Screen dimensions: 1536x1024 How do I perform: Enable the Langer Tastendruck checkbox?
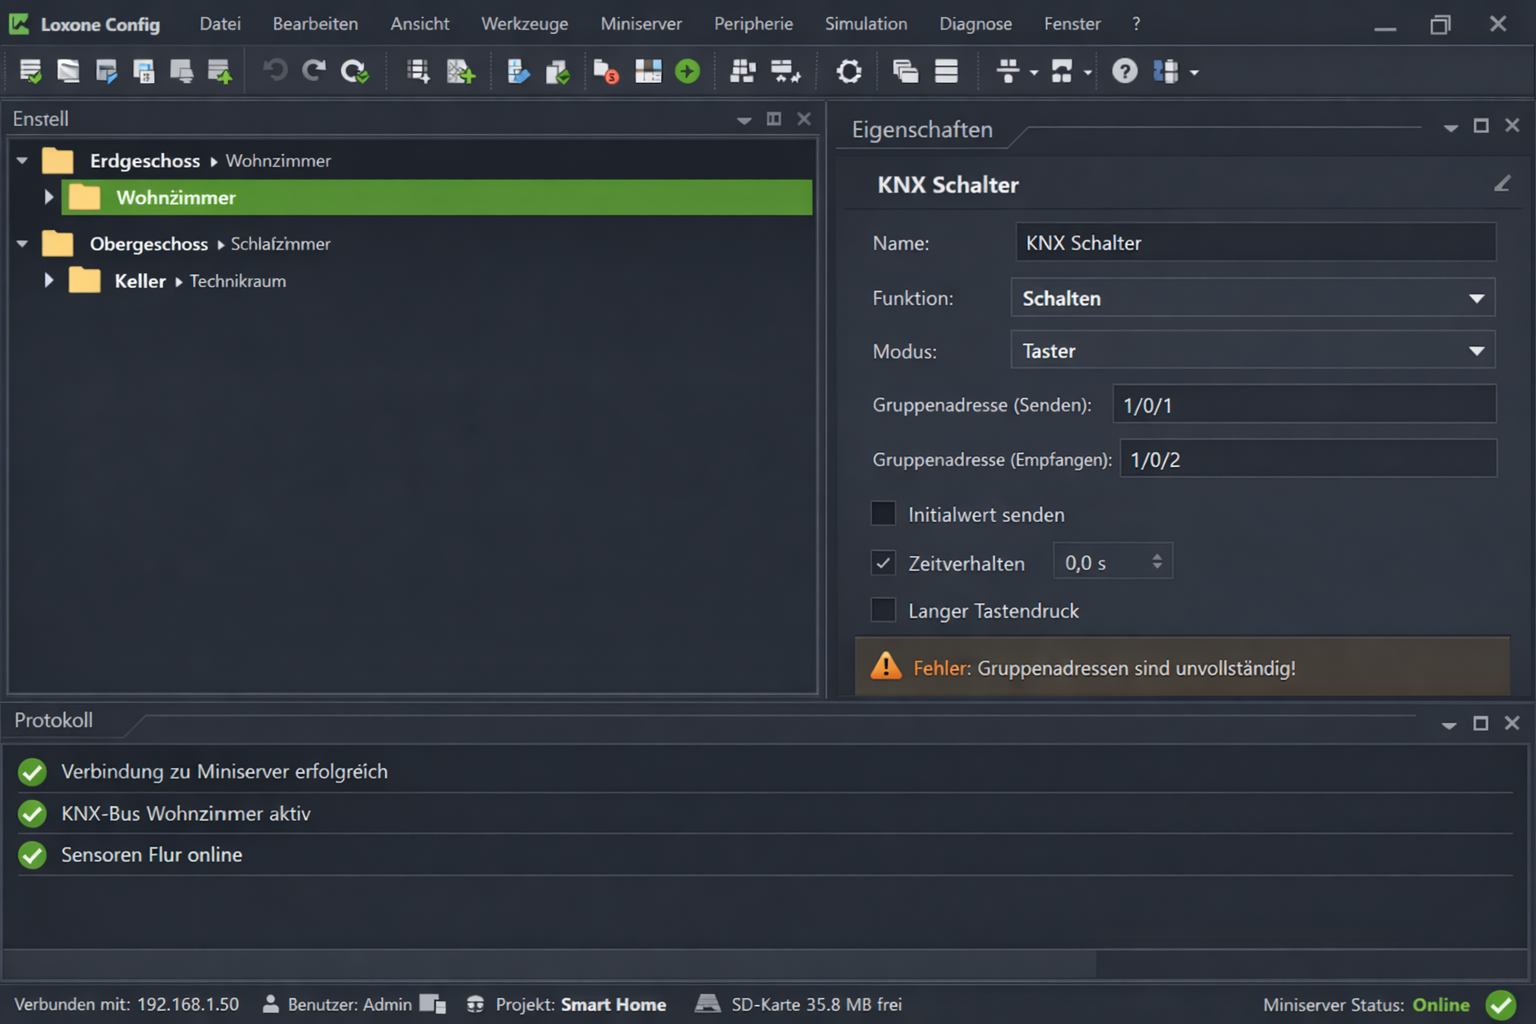(x=883, y=610)
